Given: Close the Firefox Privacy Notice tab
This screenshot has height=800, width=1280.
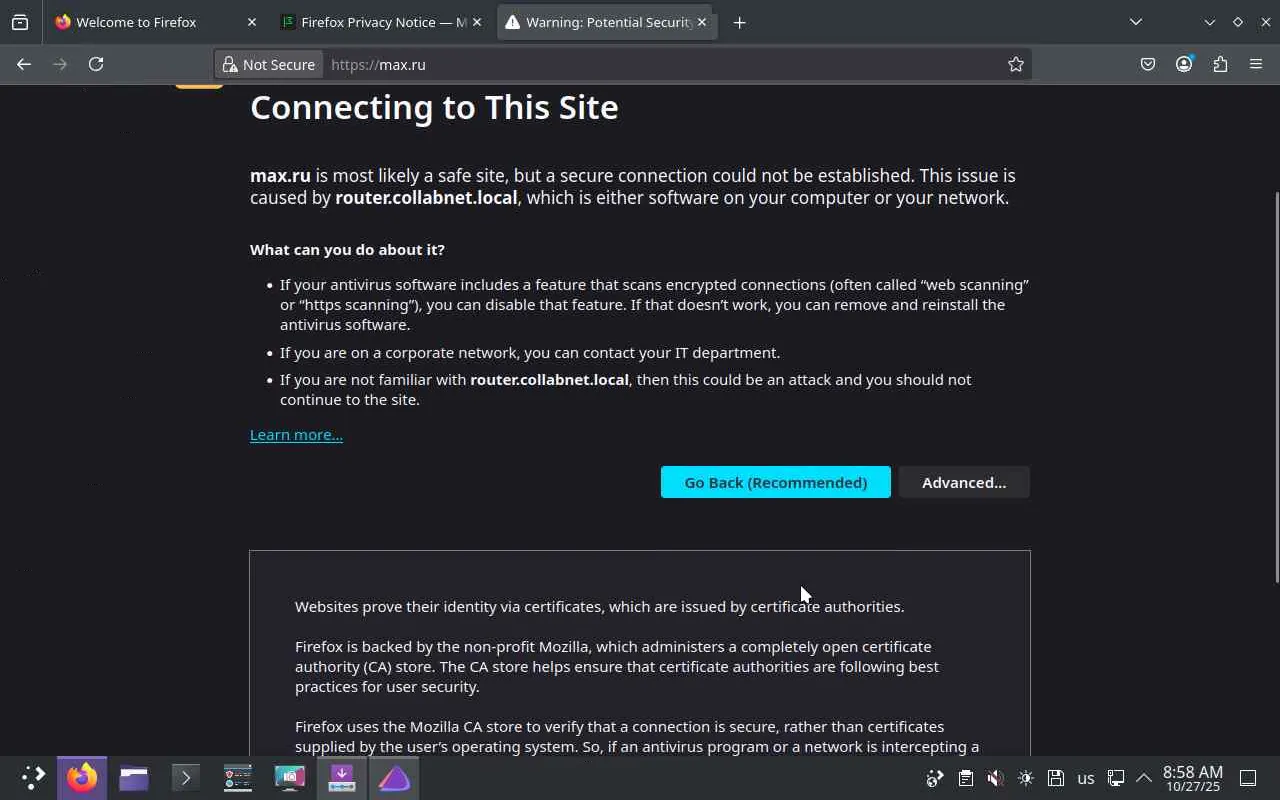Looking at the screenshot, I should click(x=477, y=22).
